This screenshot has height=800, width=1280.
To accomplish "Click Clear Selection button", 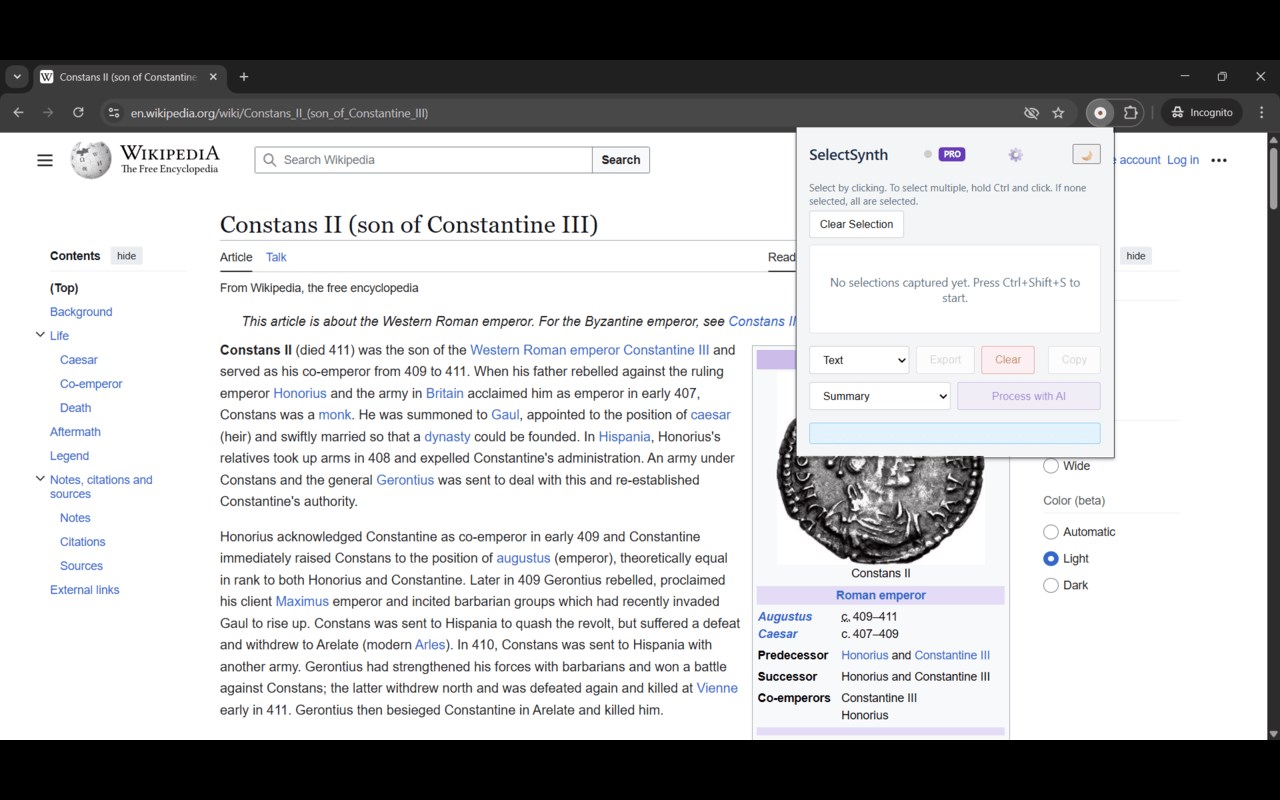I will pyautogui.click(x=856, y=224).
